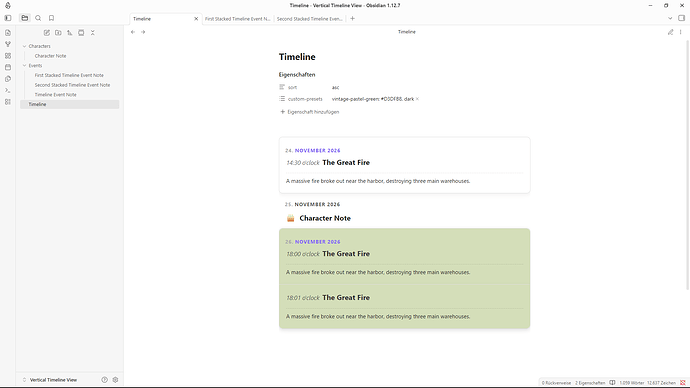Click the sort property type icon
The width and height of the screenshot is (690, 388).
pyautogui.click(x=282, y=87)
